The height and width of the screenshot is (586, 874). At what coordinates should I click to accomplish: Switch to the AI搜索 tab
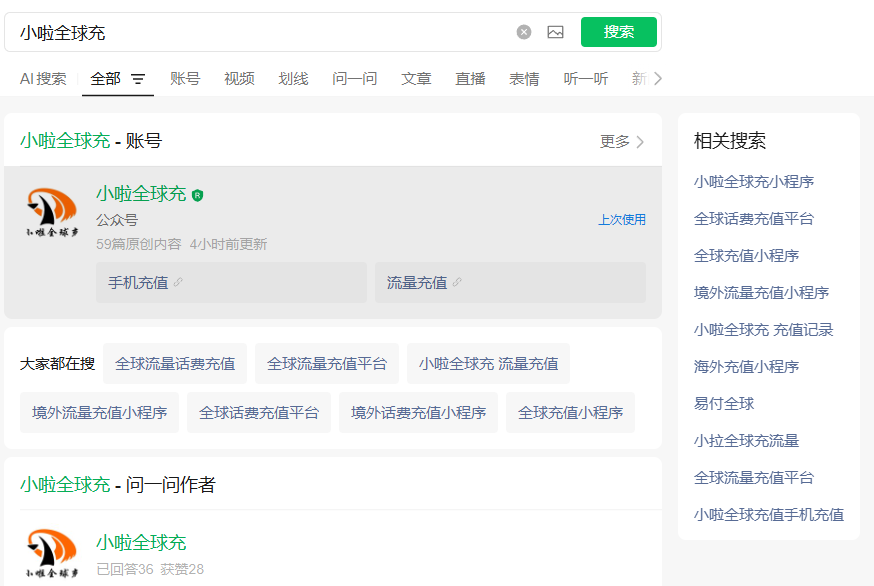pyautogui.click(x=43, y=79)
